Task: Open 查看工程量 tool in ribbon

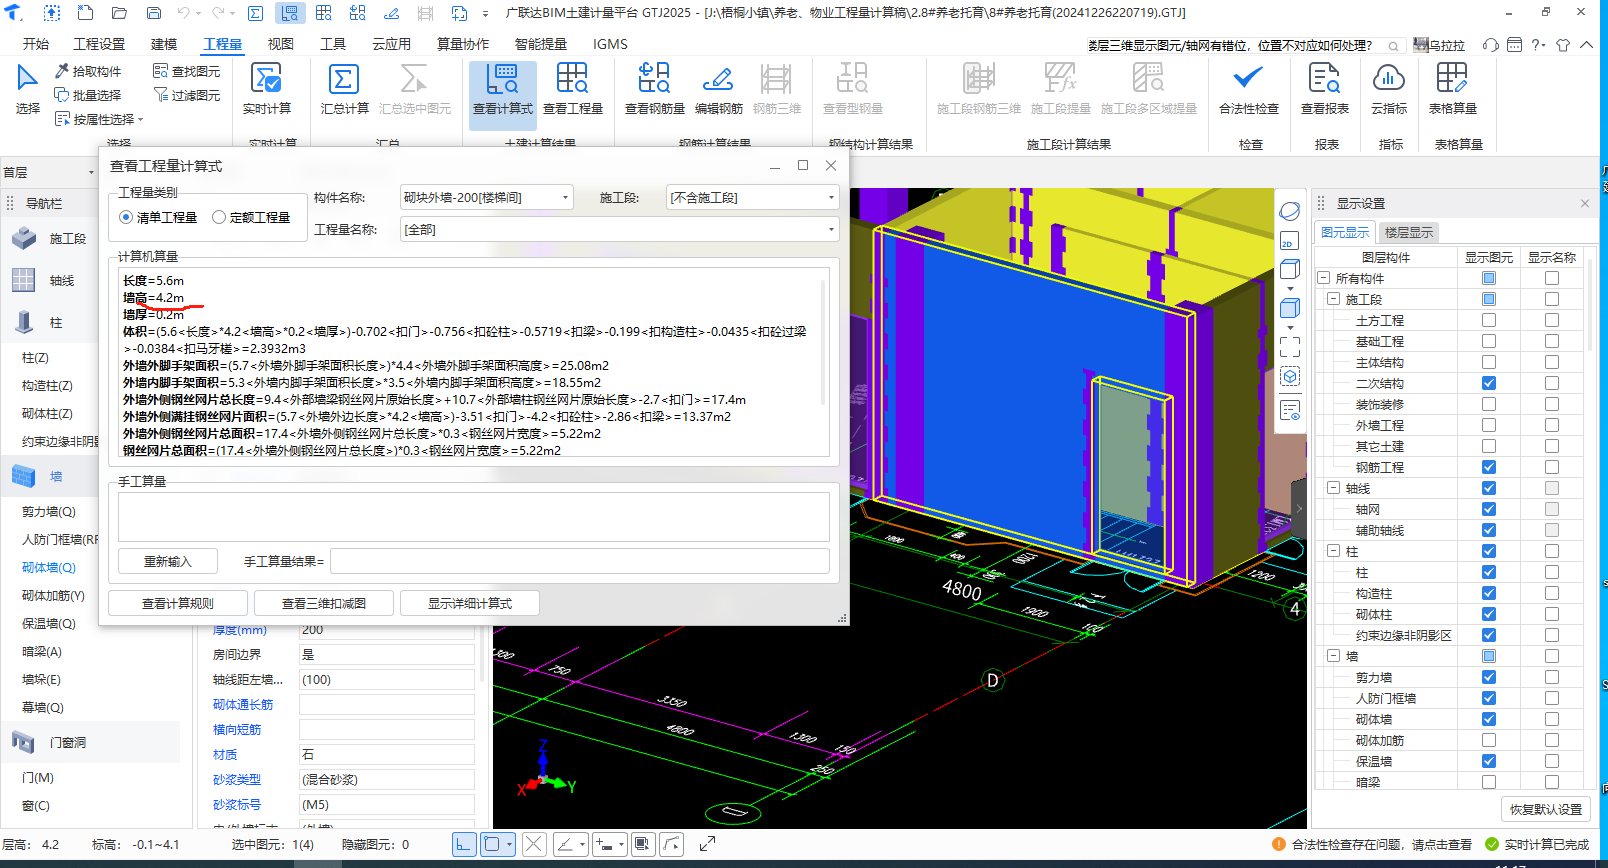Action: click(572, 90)
